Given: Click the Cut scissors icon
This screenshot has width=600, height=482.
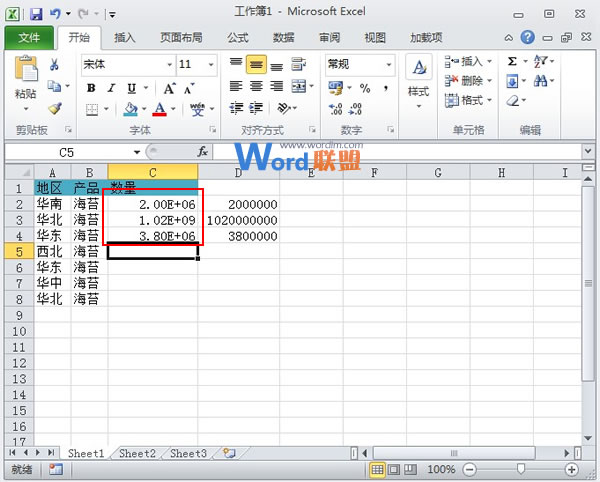Looking at the screenshot, I should point(54,65).
